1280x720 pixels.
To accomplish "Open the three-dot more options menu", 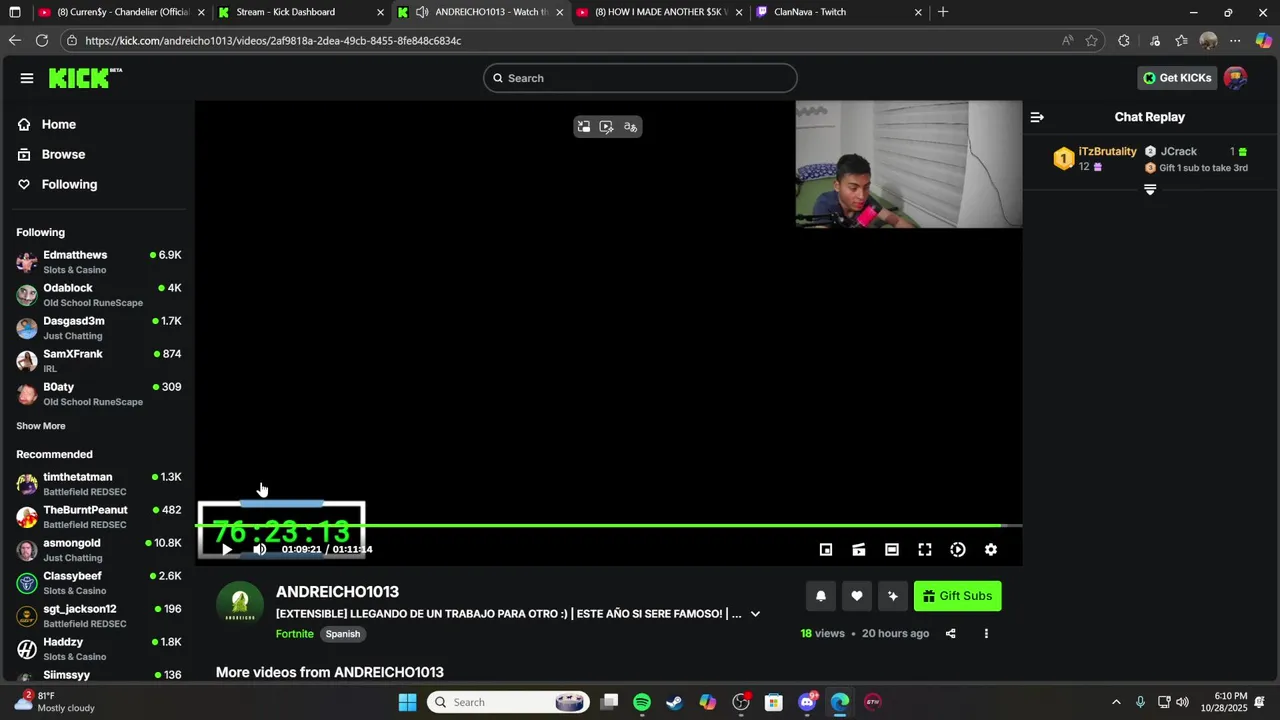I will (986, 633).
